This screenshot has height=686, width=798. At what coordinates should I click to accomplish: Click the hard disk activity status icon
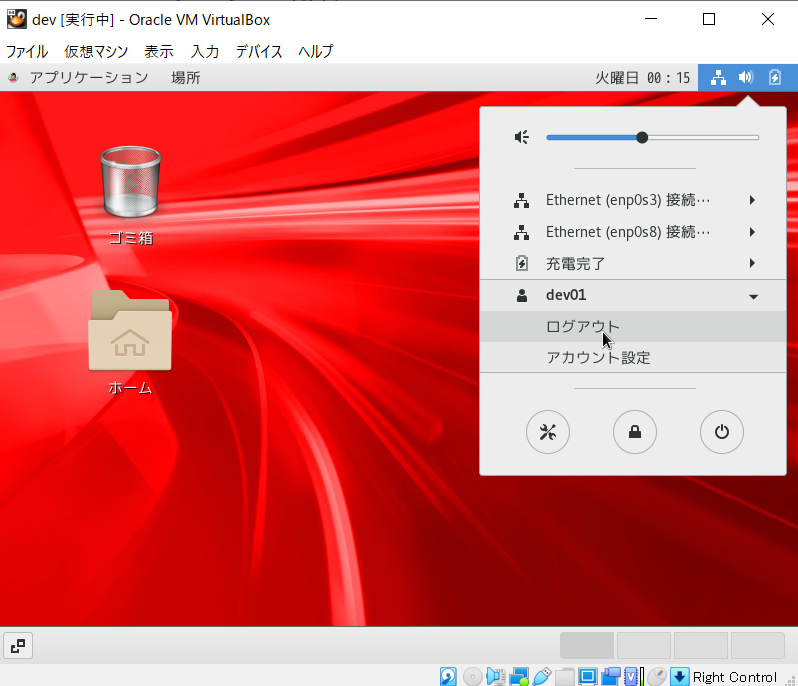448,677
